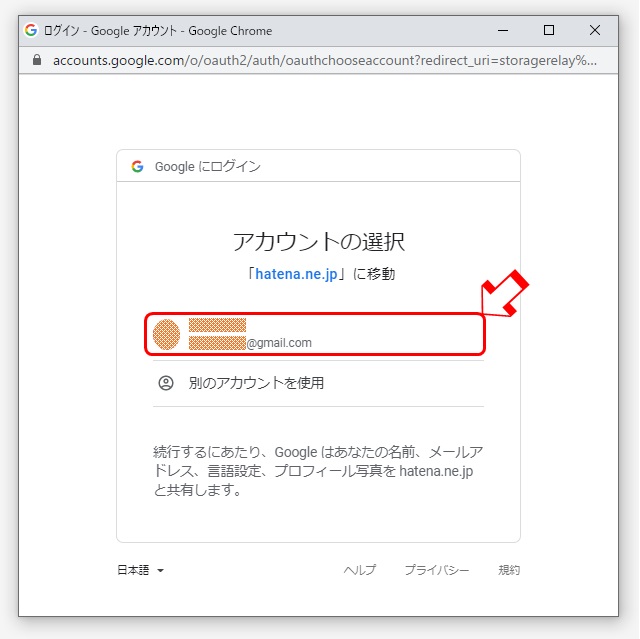
Task: Click the lock icon in address bar
Action: 37,60
